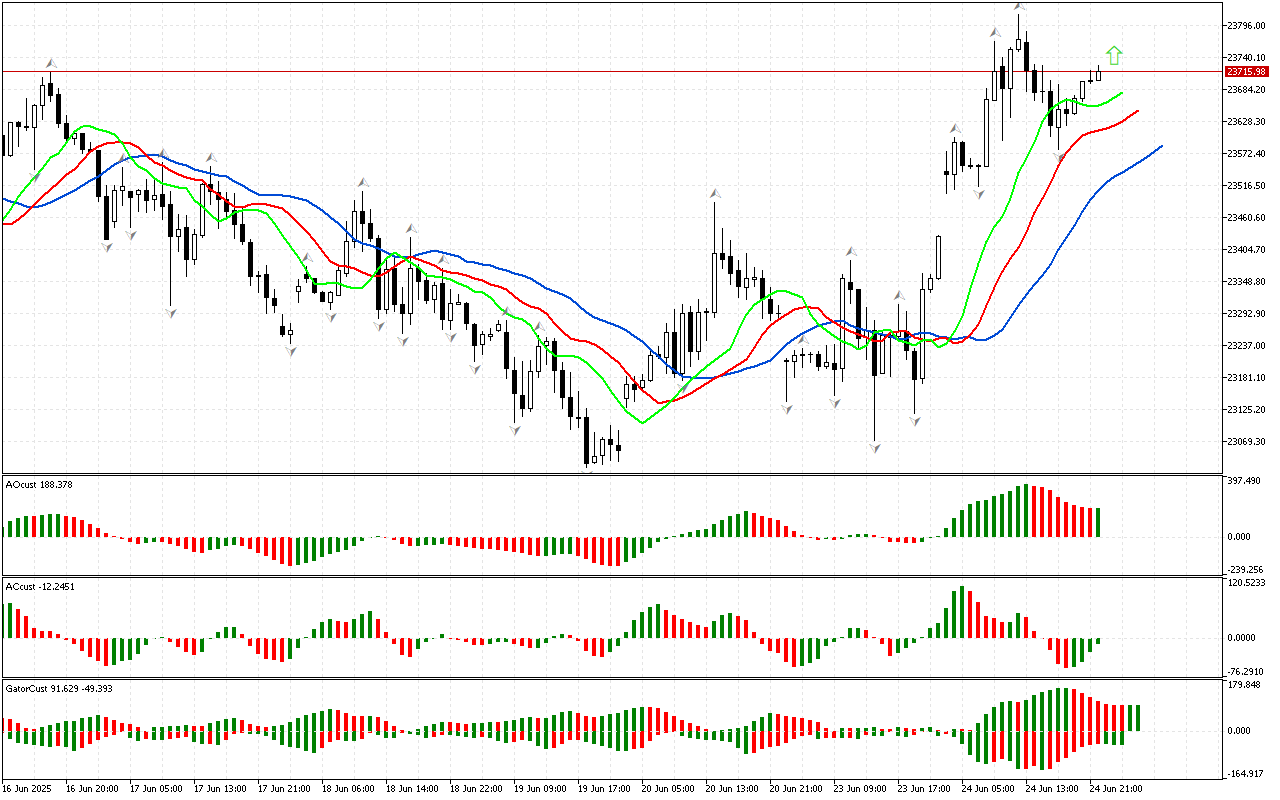Click the up fractal at the 16 Jun peak
Image resolution: width=1280 pixels, height=800 pixels.
[x=50, y=63]
